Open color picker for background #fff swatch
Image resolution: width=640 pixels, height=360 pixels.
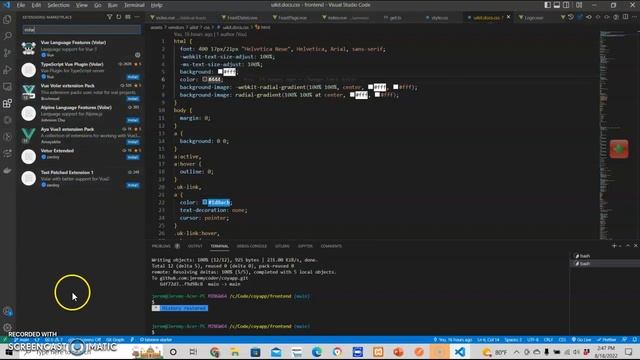coord(220,71)
